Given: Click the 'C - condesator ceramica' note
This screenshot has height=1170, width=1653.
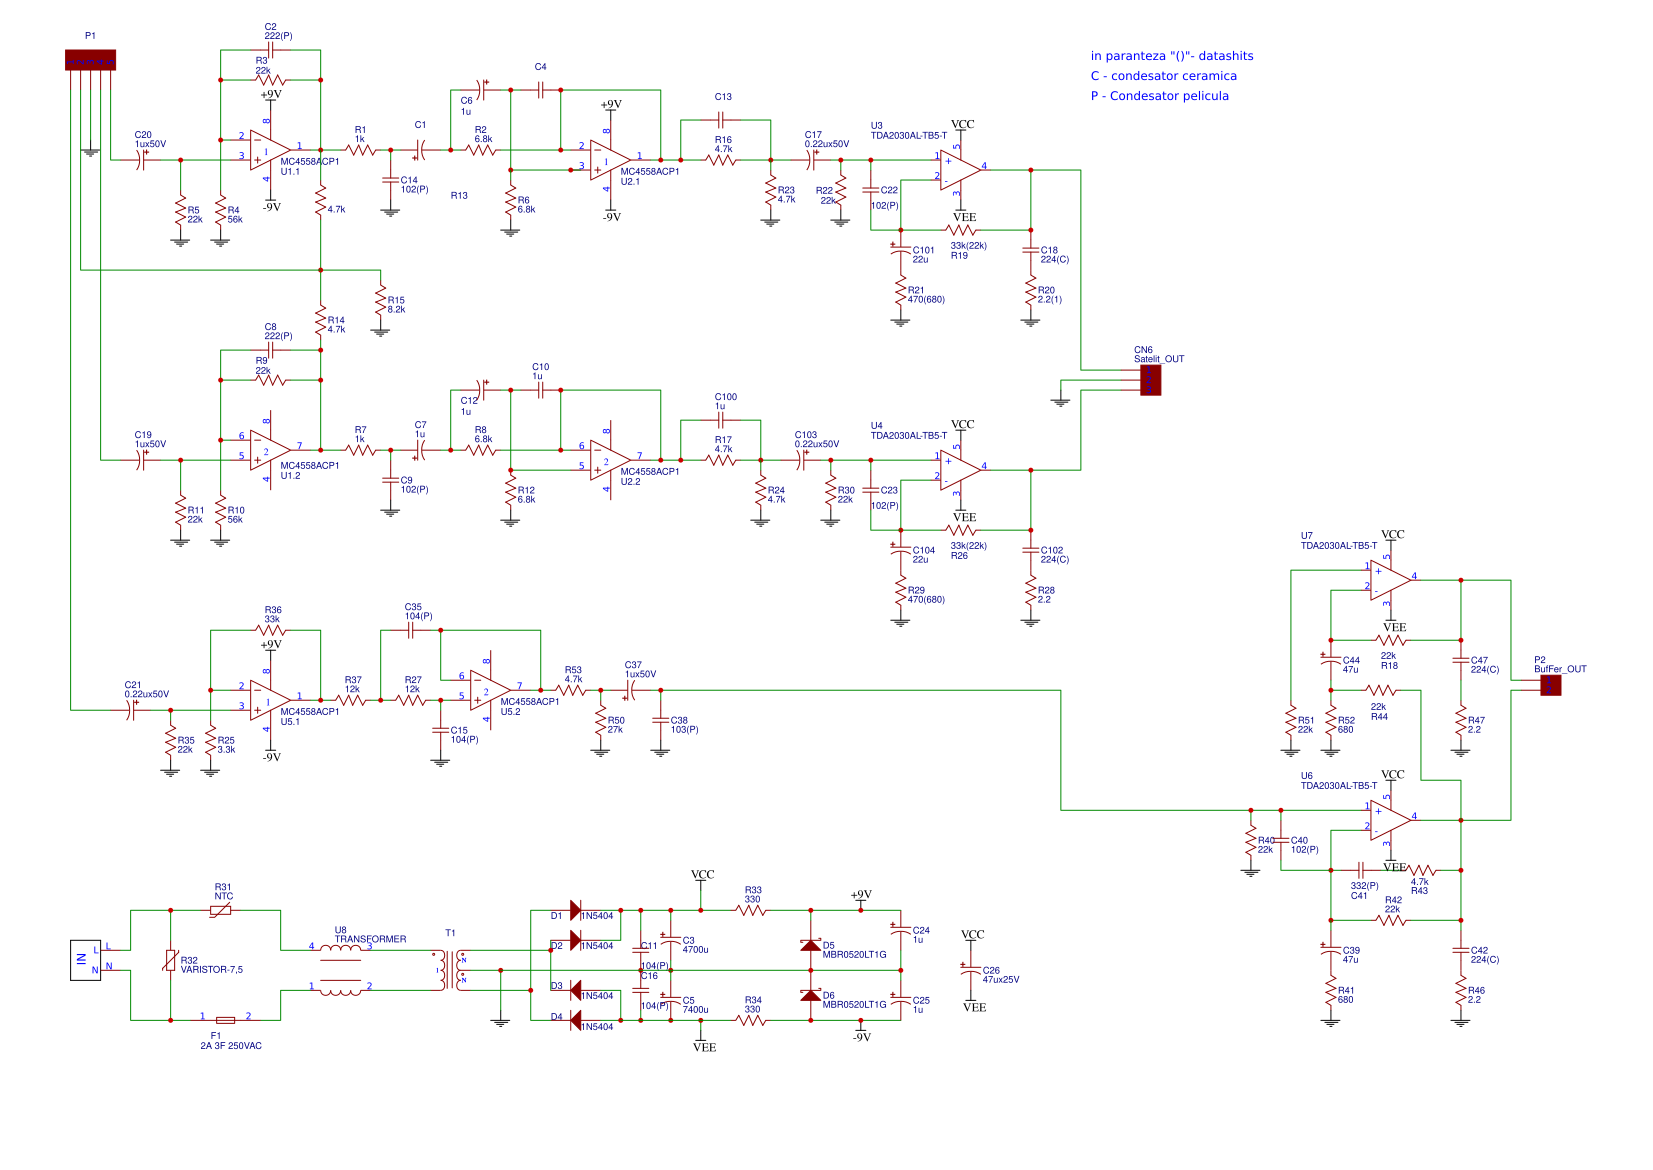Looking at the screenshot, I should (1163, 76).
